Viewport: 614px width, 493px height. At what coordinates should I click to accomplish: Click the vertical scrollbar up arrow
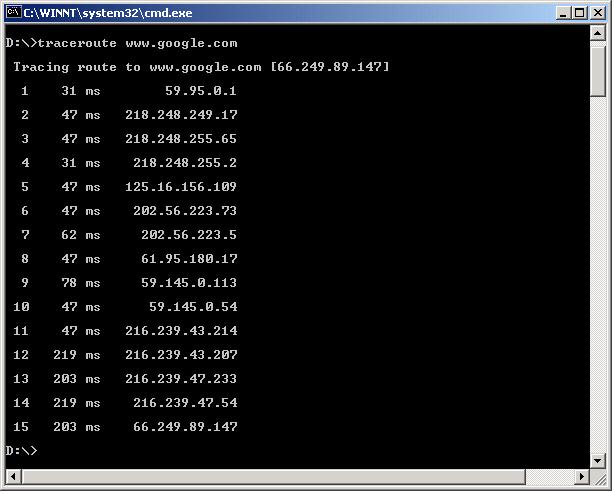click(598, 34)
